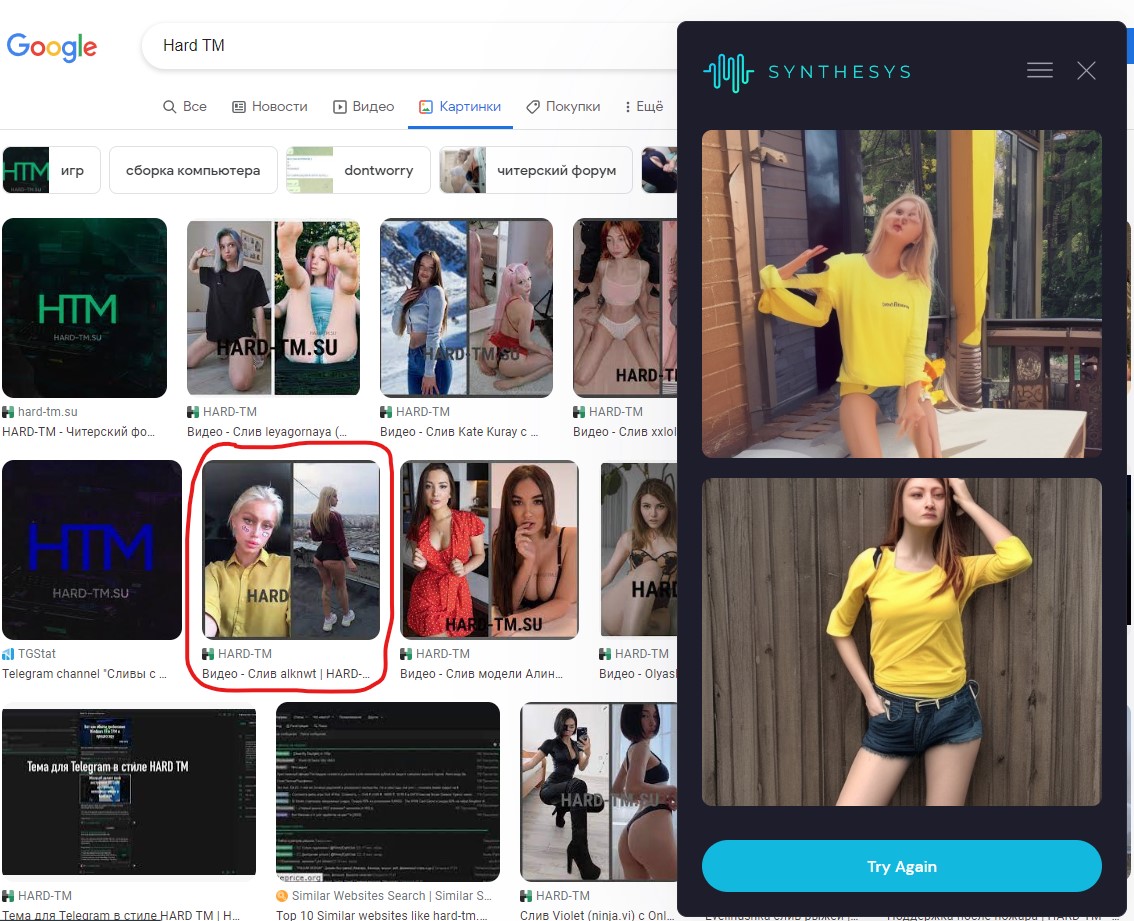Select the Картинки tab
This screenshot has height=921, width=1134.
(x=460, y=106)
